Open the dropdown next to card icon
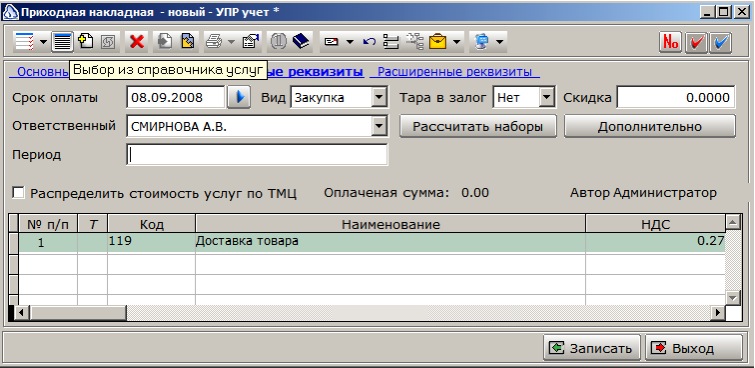 click(x=350, y=42)
